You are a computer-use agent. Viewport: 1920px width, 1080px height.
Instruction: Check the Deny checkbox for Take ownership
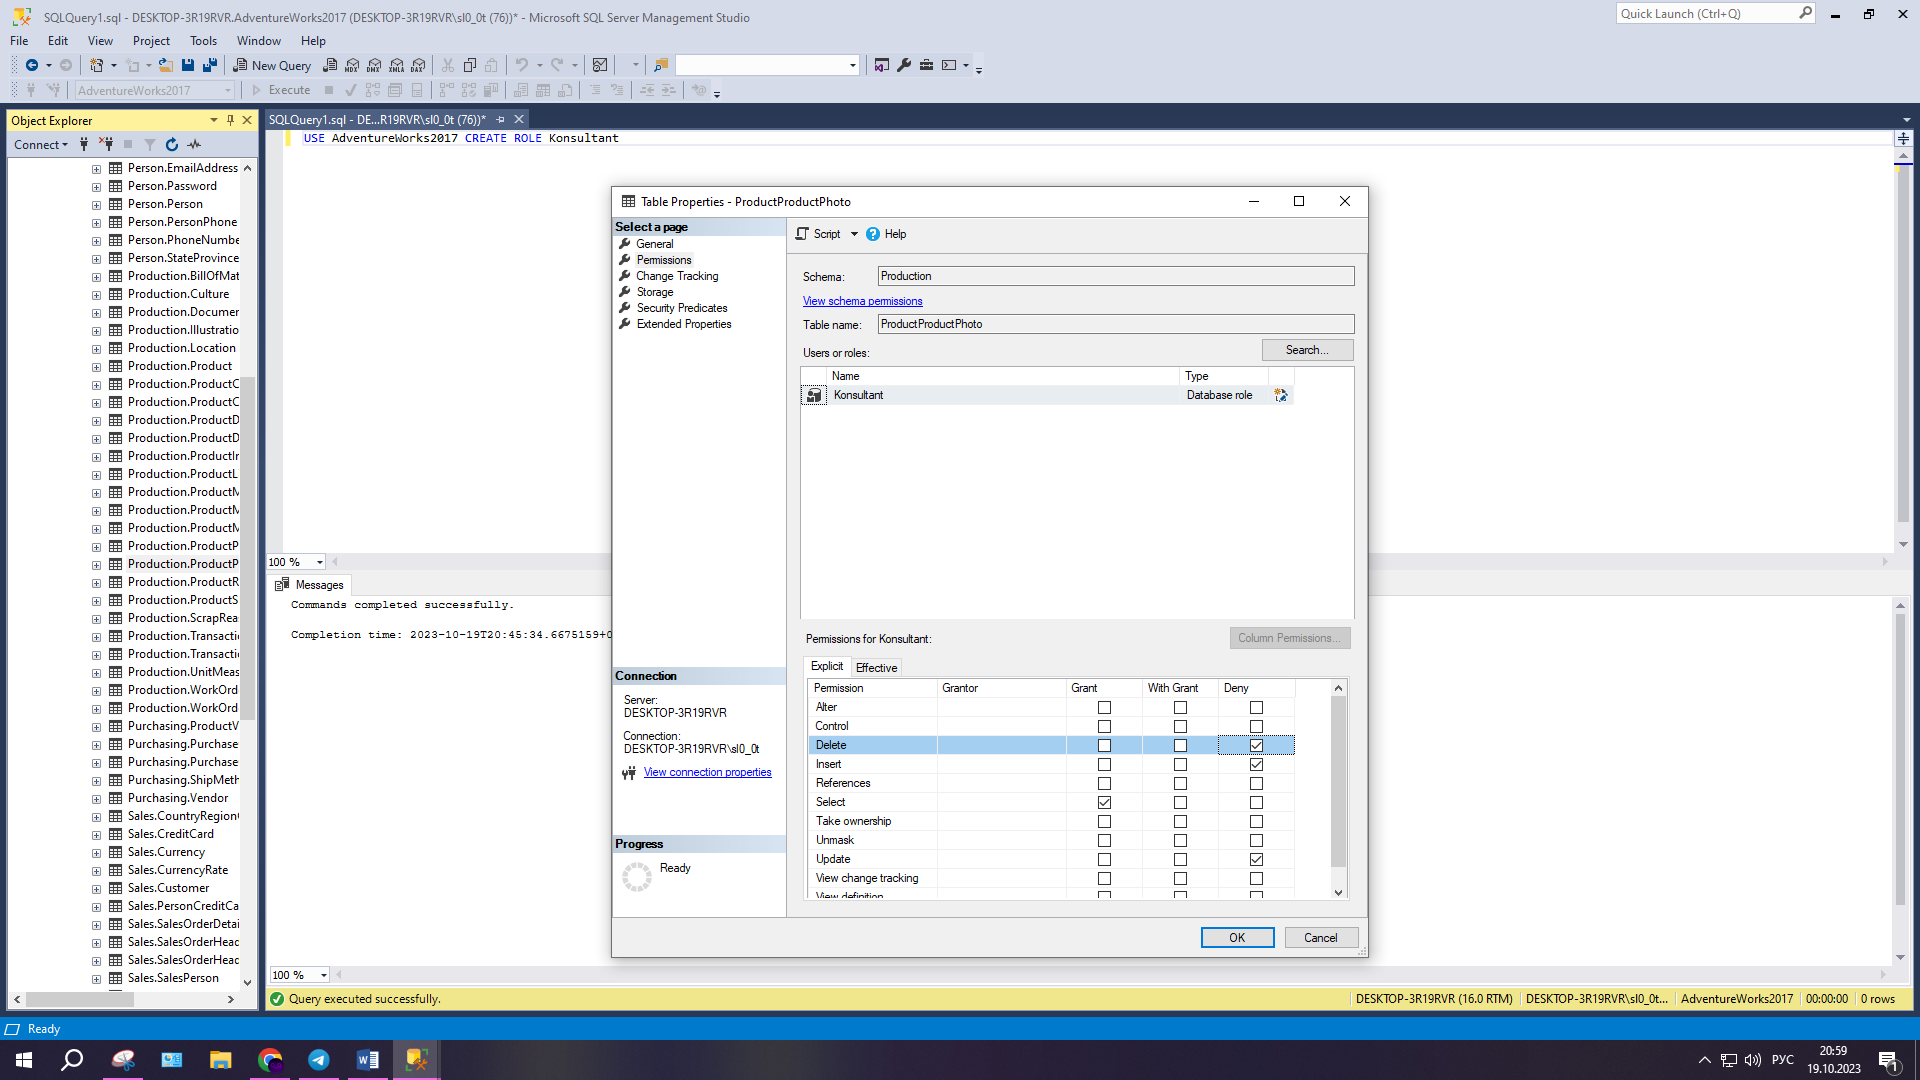pyautogui.click(x=1256, y=821)
